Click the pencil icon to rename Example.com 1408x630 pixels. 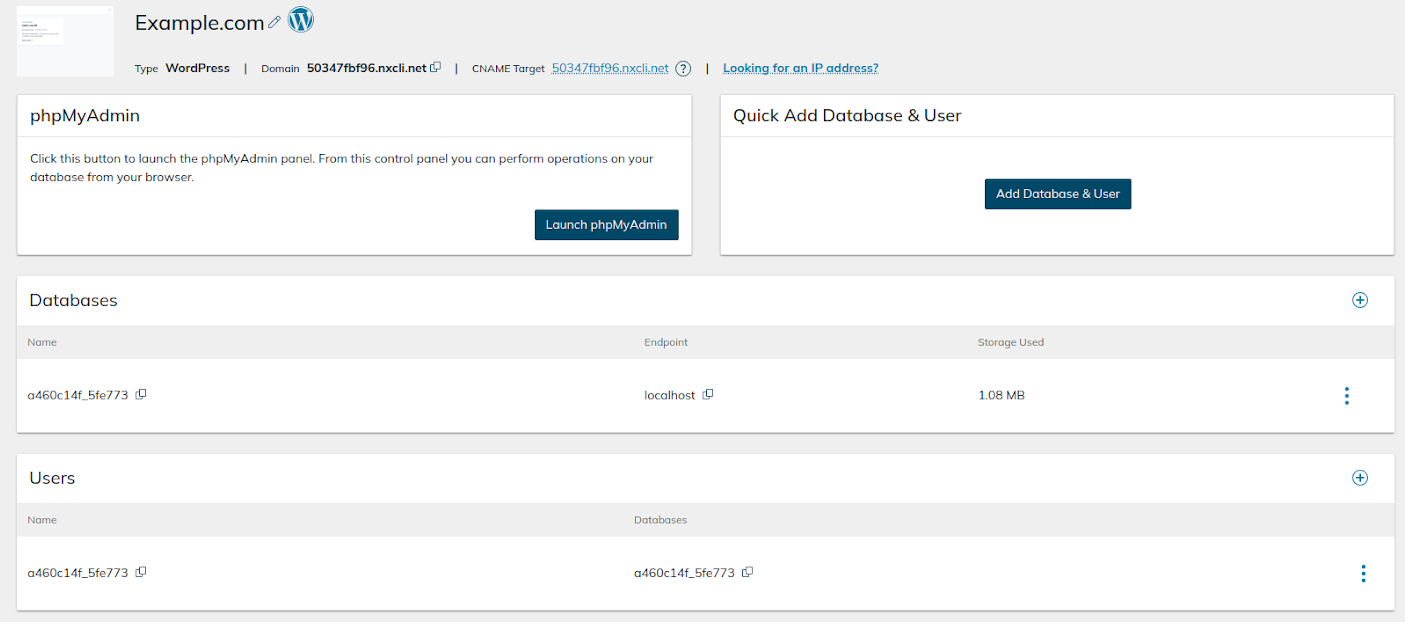[275, 22]
